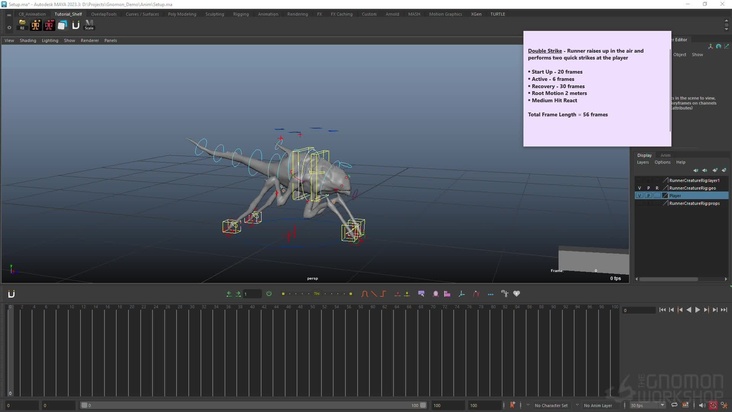
Task: Click the green refresh icon above timeline
Action: click(x=269, y=294)
